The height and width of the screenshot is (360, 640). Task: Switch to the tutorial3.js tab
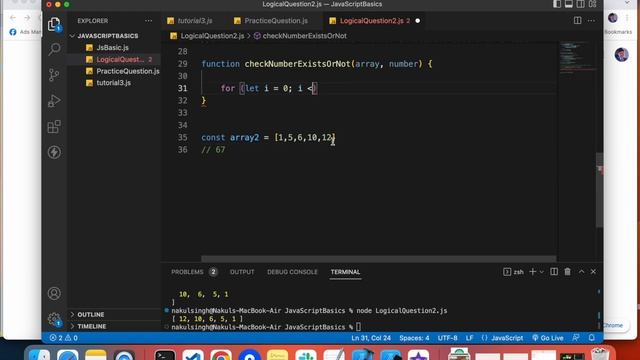click(x=195, y=21)
